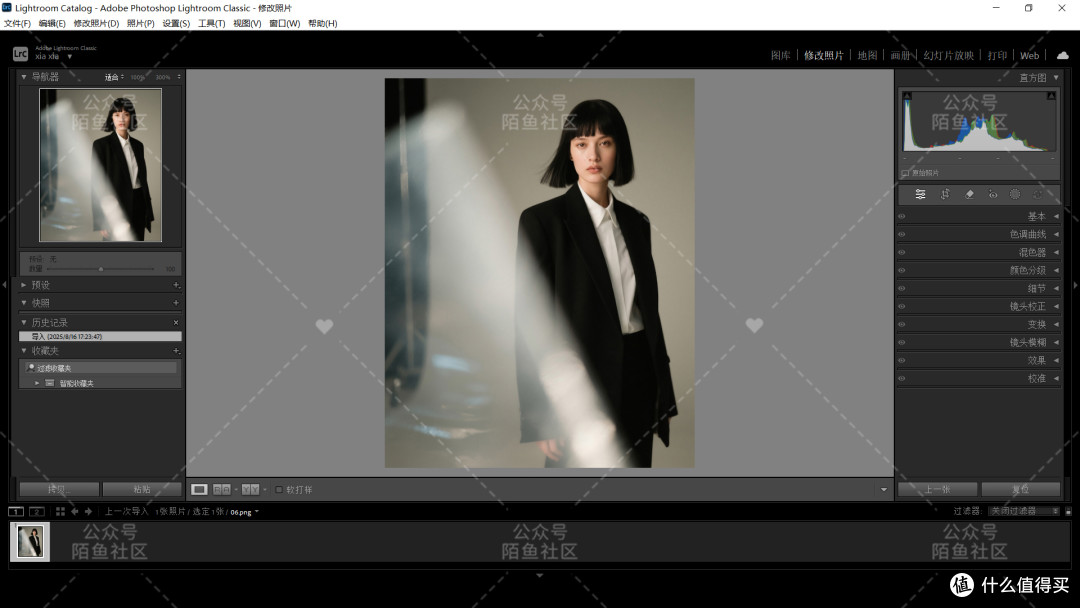Expand the 智能收藏夹 collection set

click(37, 383)
